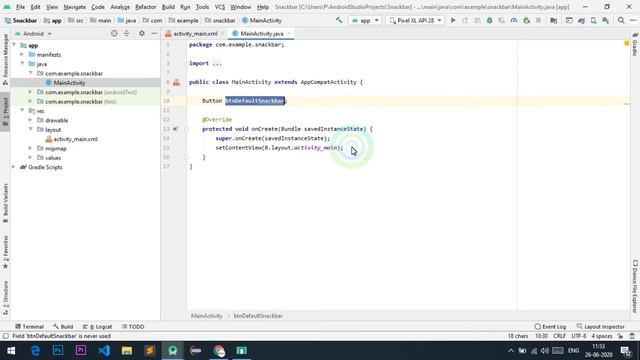The image size is (640, 360).
Task: Expand the drawable folder
Action: [x=30, y=120]
